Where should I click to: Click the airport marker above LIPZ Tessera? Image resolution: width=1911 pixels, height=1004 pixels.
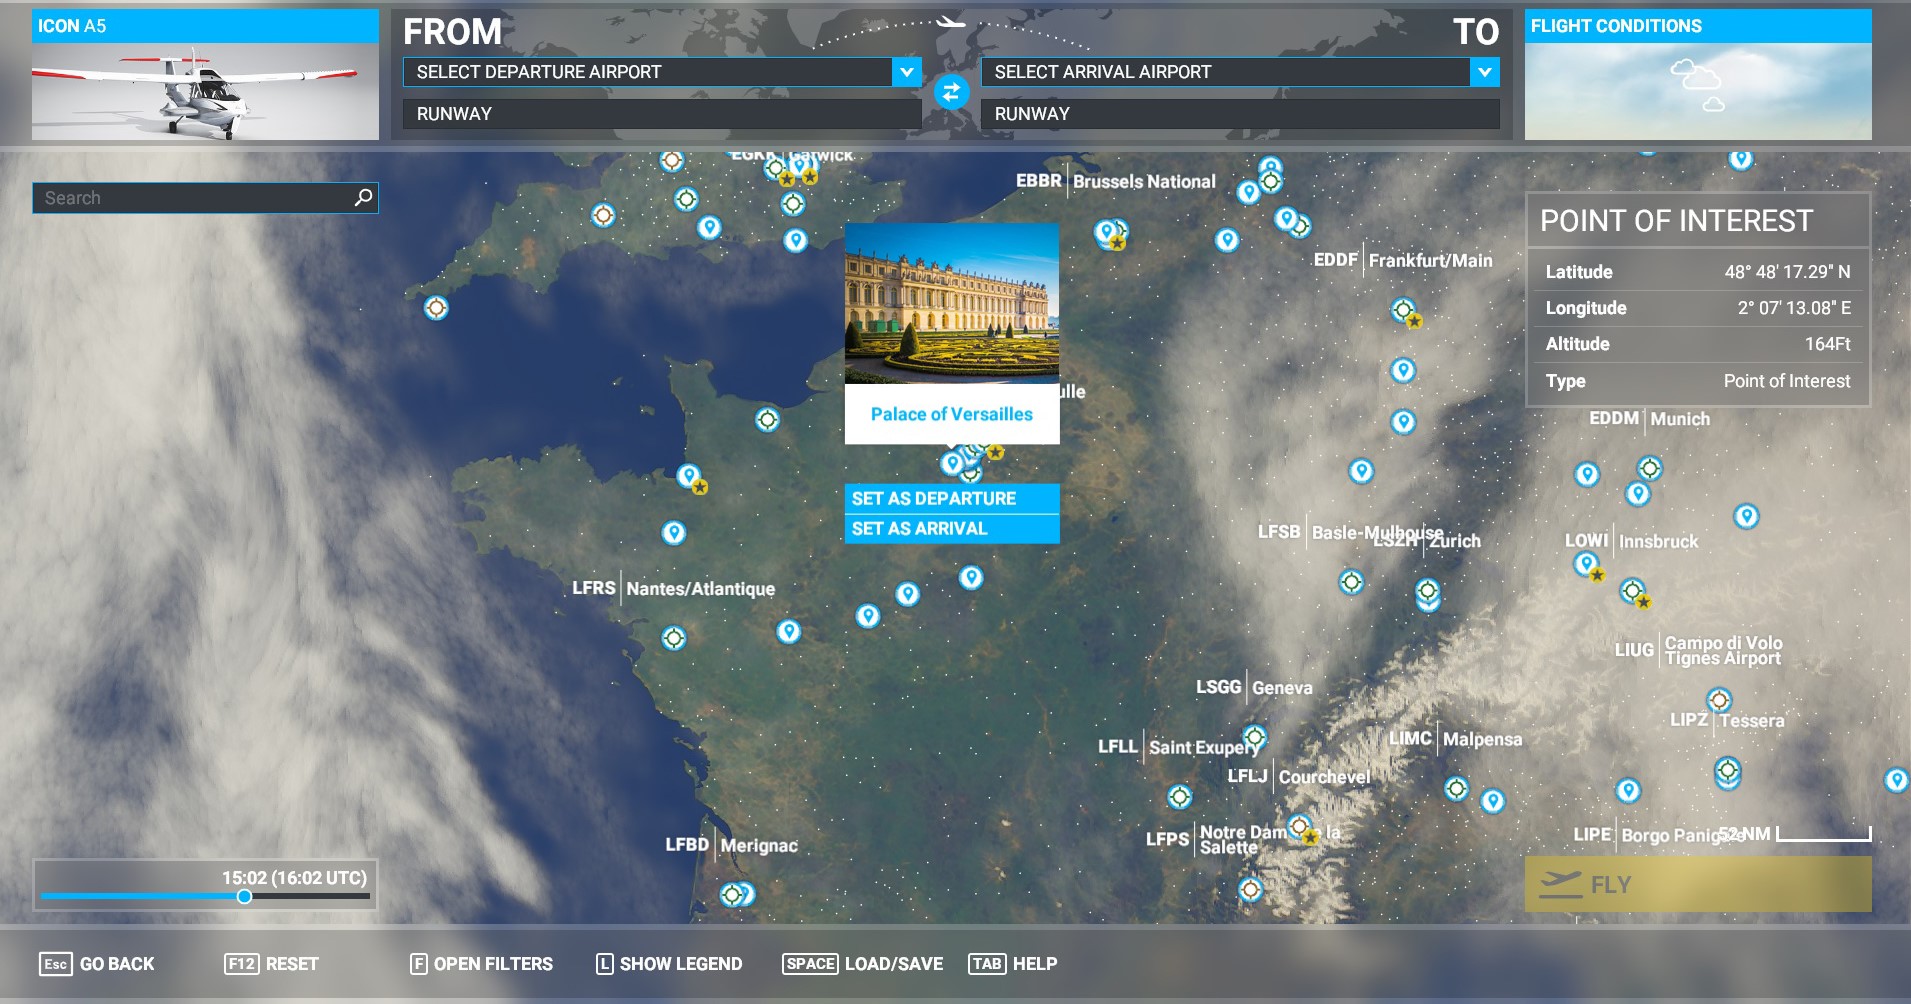click(x=1719, y=699)
